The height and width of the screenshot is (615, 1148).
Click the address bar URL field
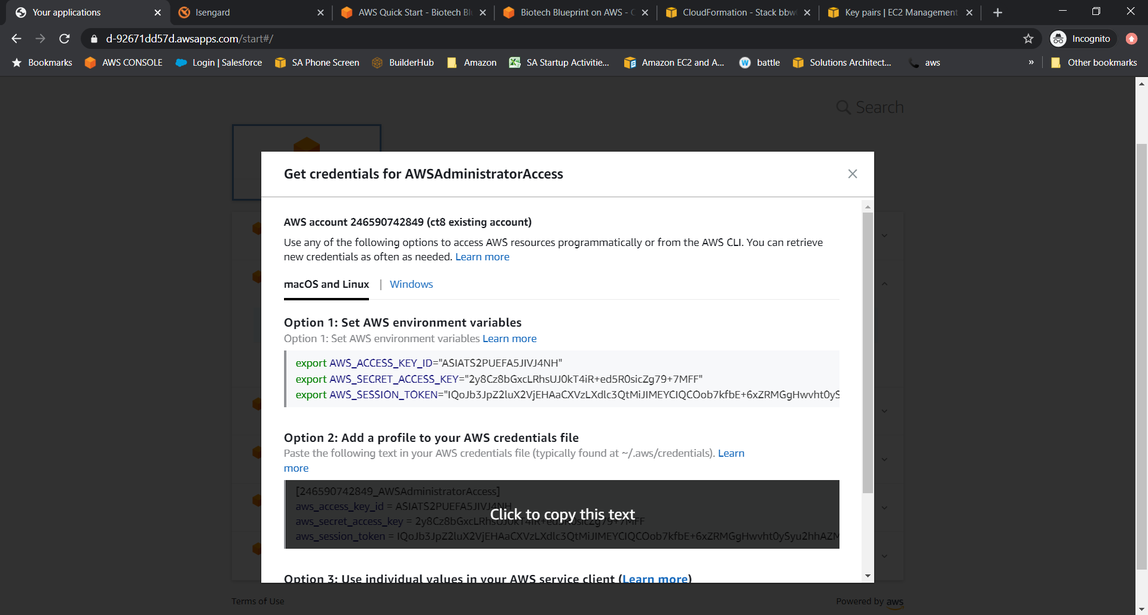556,38
